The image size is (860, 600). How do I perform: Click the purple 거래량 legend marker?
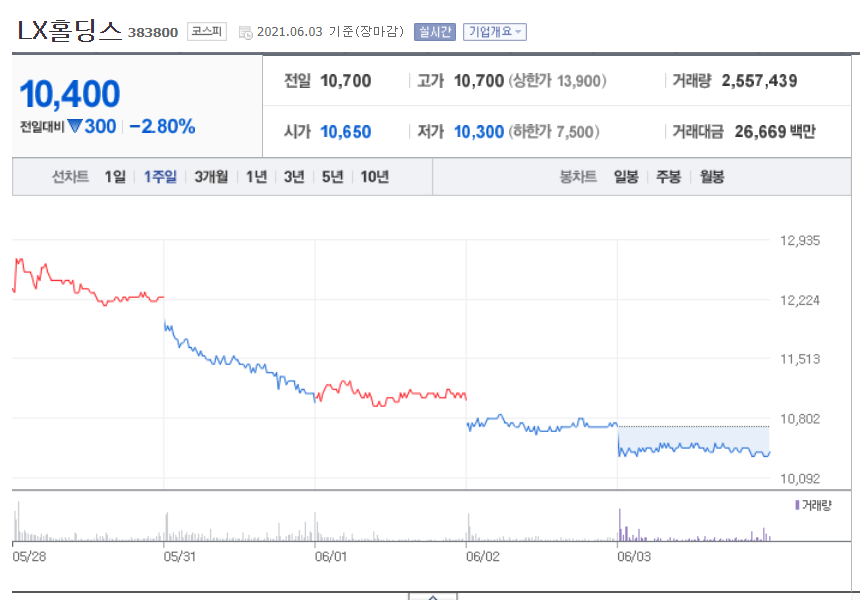797,505
